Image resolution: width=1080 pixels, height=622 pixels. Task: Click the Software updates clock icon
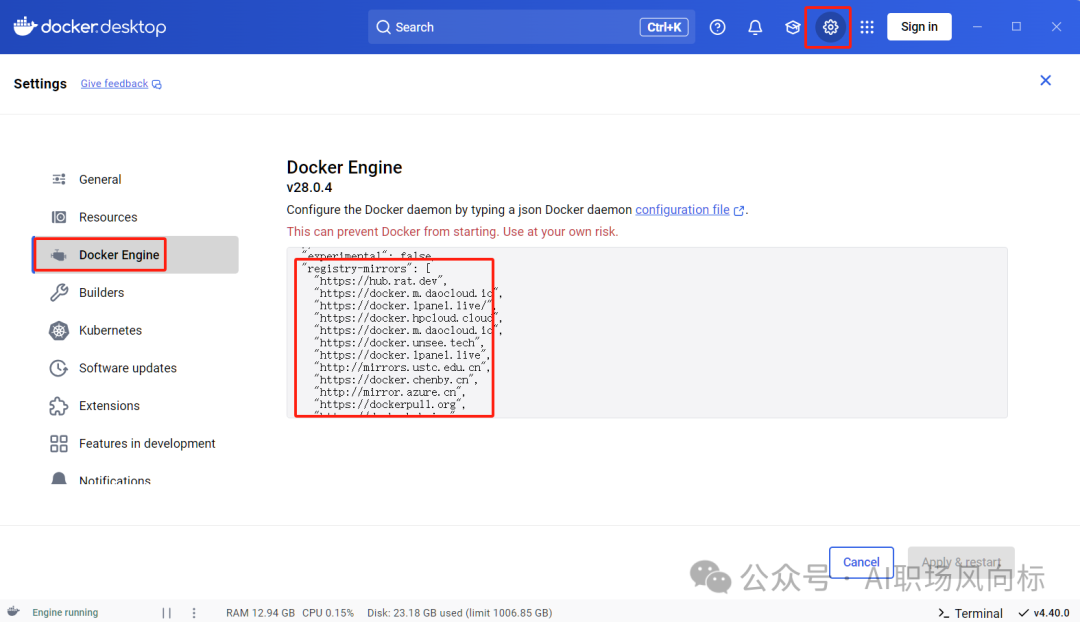point(59,368)
